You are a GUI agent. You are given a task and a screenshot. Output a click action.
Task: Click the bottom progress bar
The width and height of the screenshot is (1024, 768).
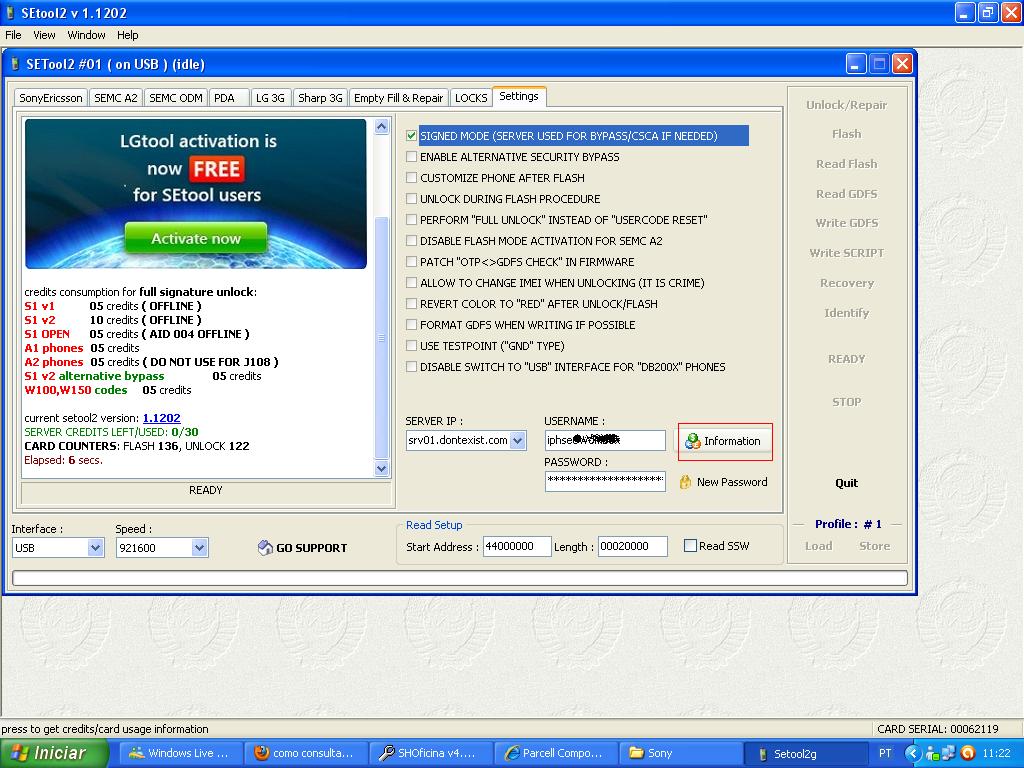pyautogui.click(x=460, y=578)
